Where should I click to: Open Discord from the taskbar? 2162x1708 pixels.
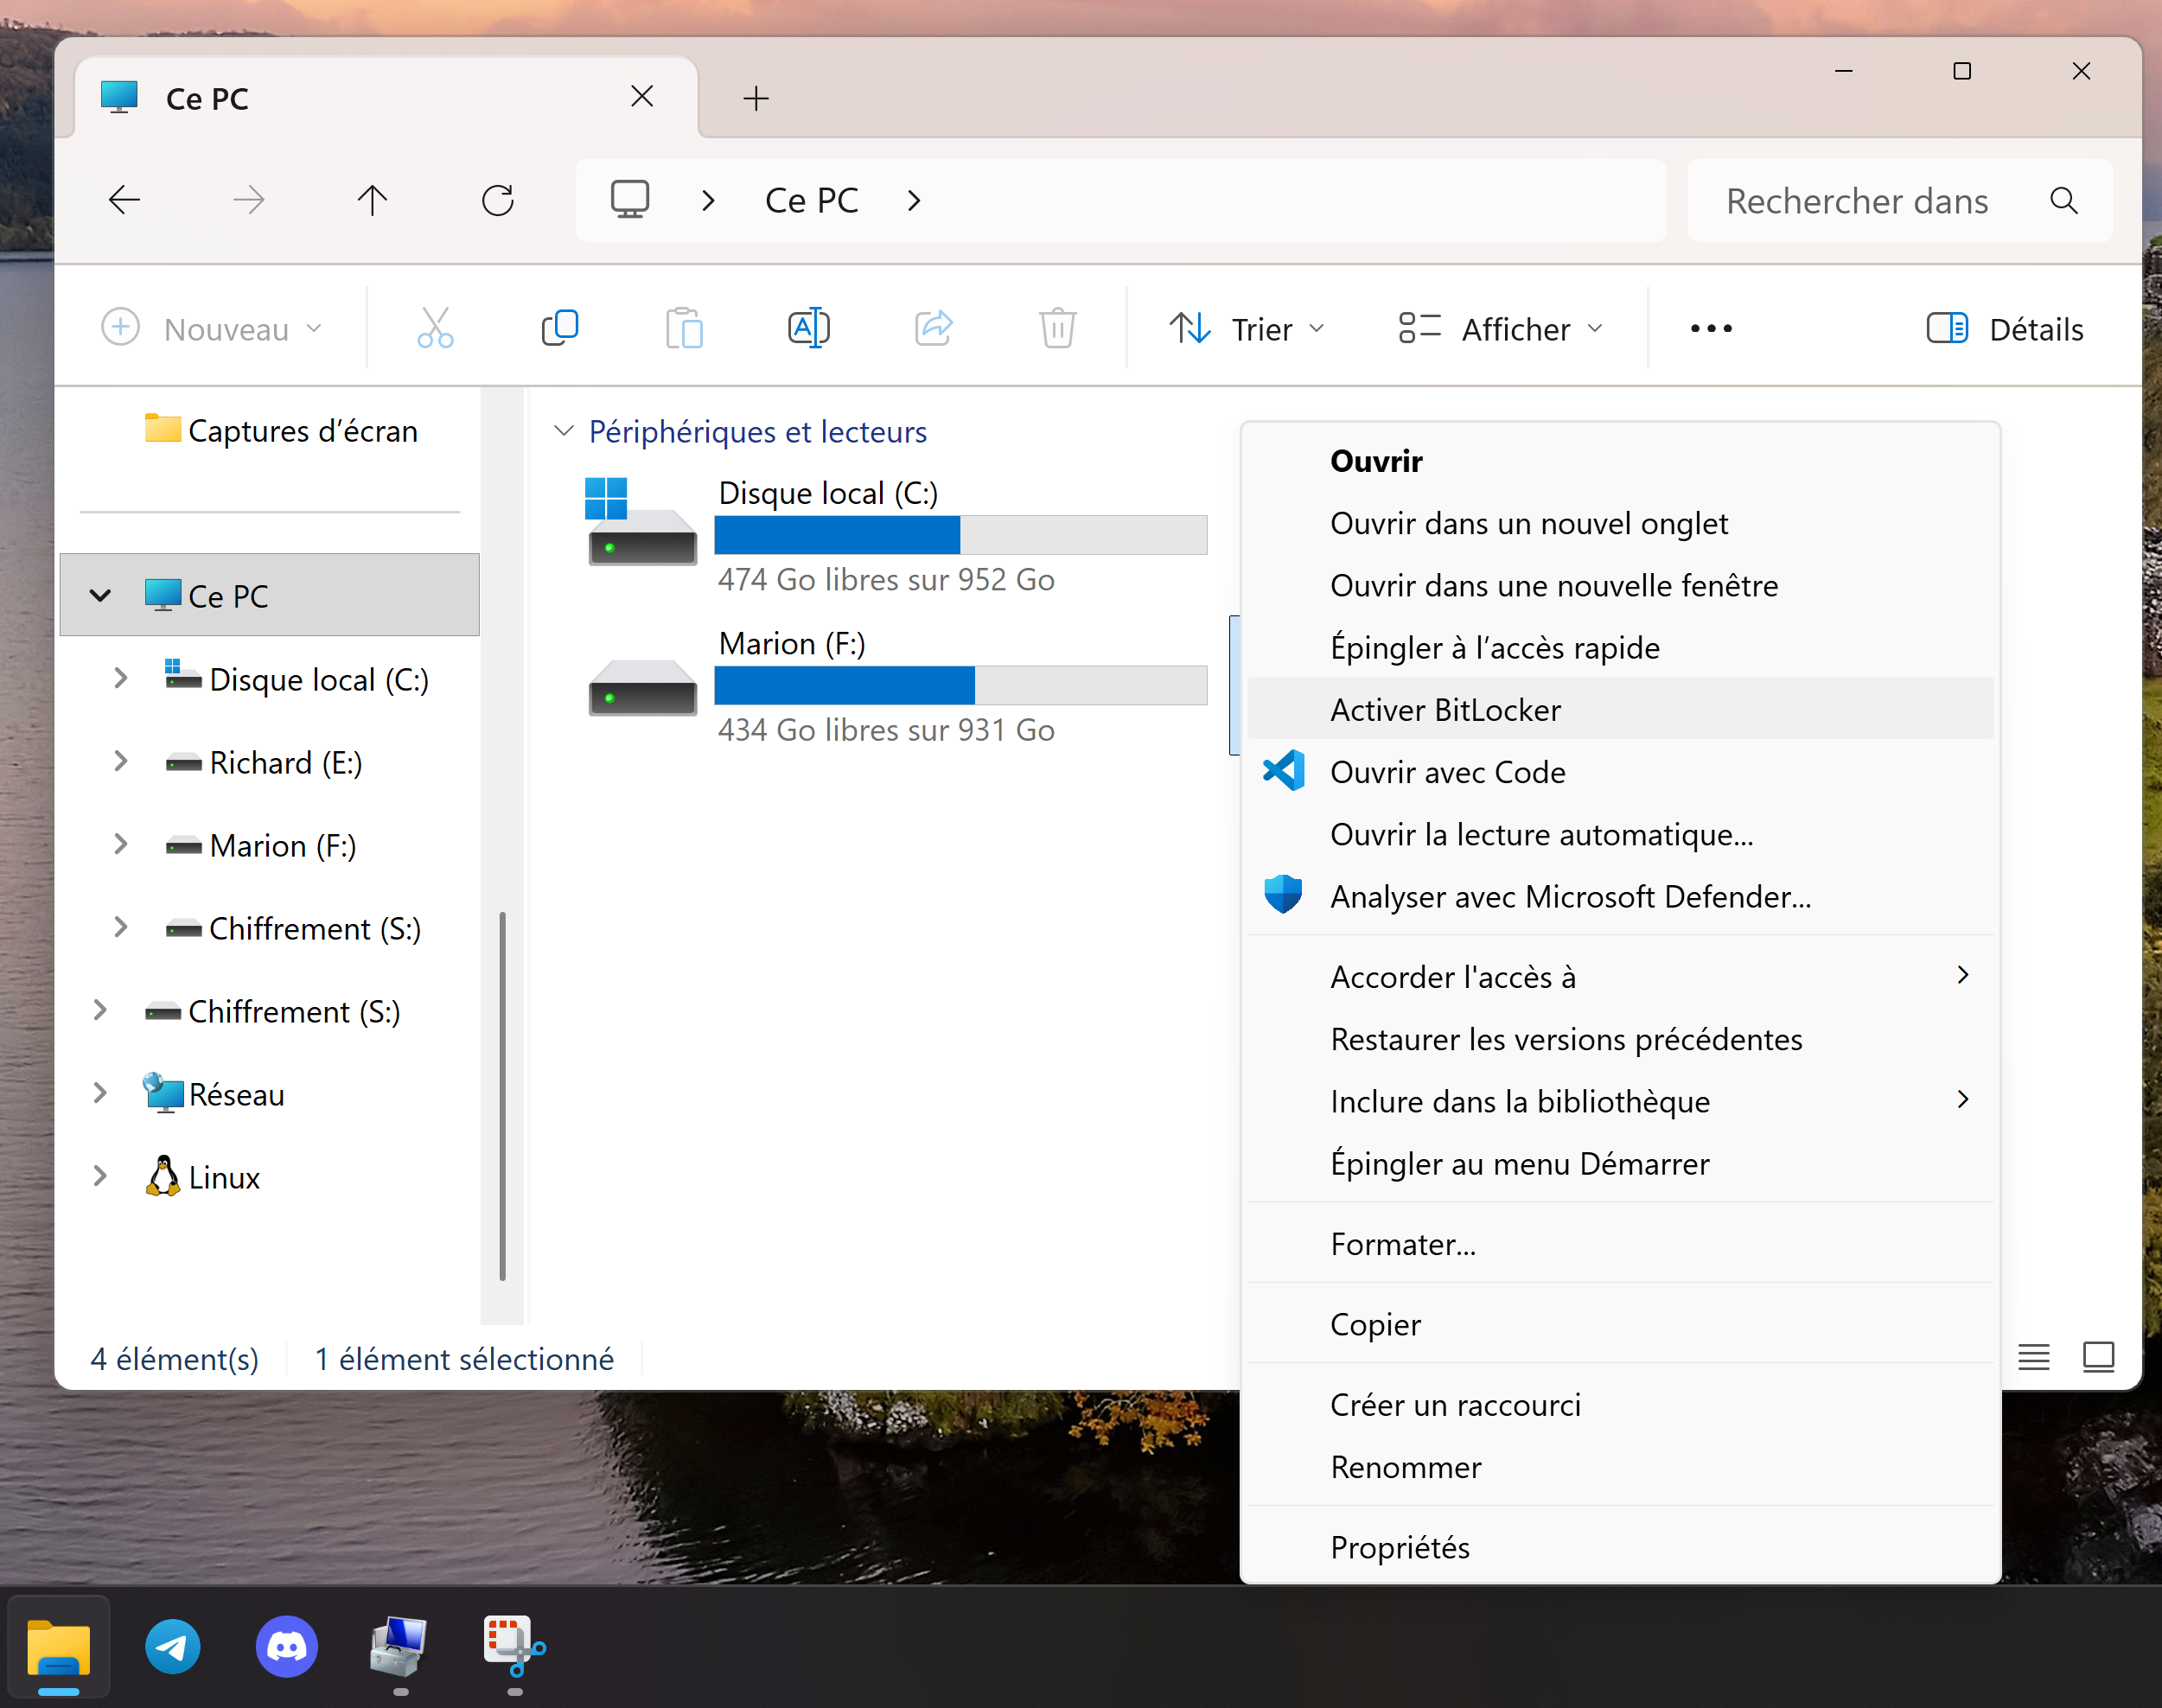(286, 1647)
